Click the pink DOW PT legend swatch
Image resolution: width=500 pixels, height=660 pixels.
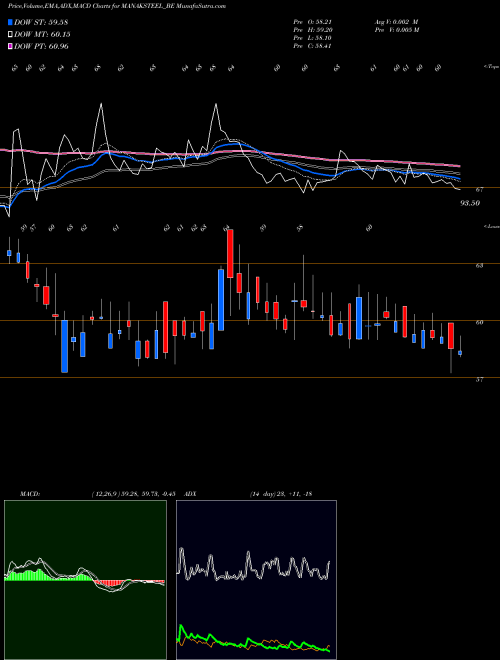point(10,46)
